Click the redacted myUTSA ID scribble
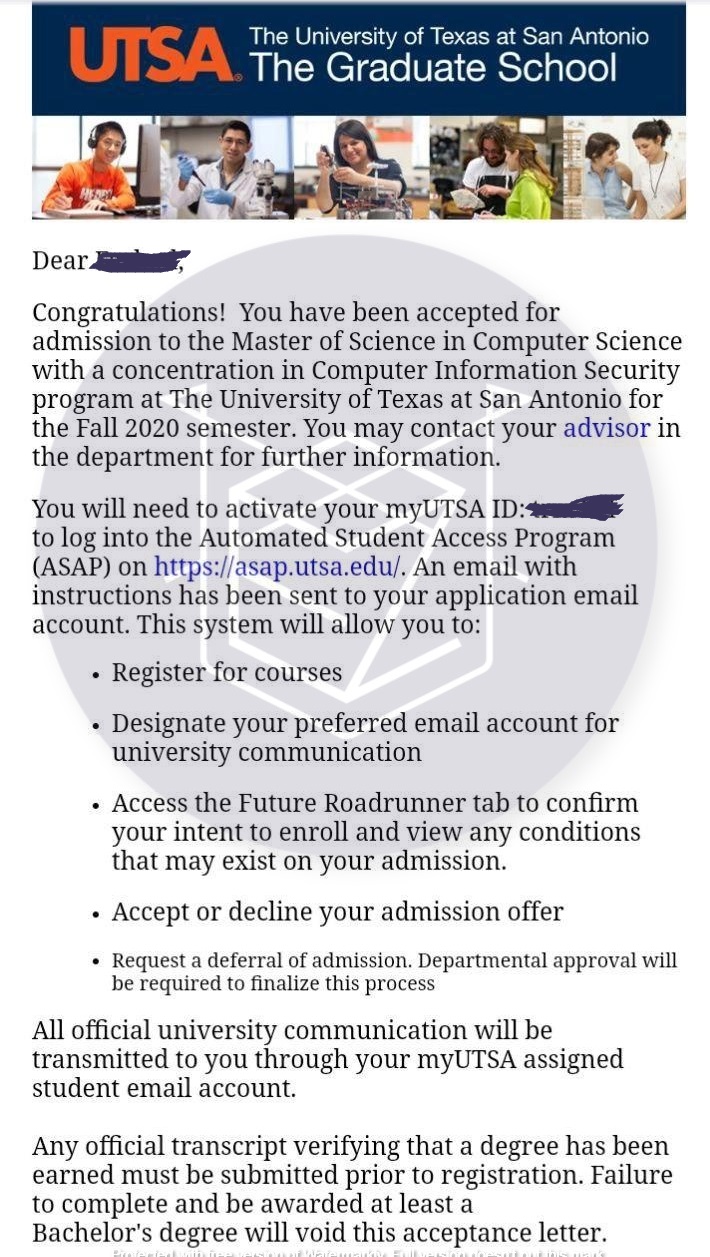Screen dimensions: 710x1257 click(574, 507)
